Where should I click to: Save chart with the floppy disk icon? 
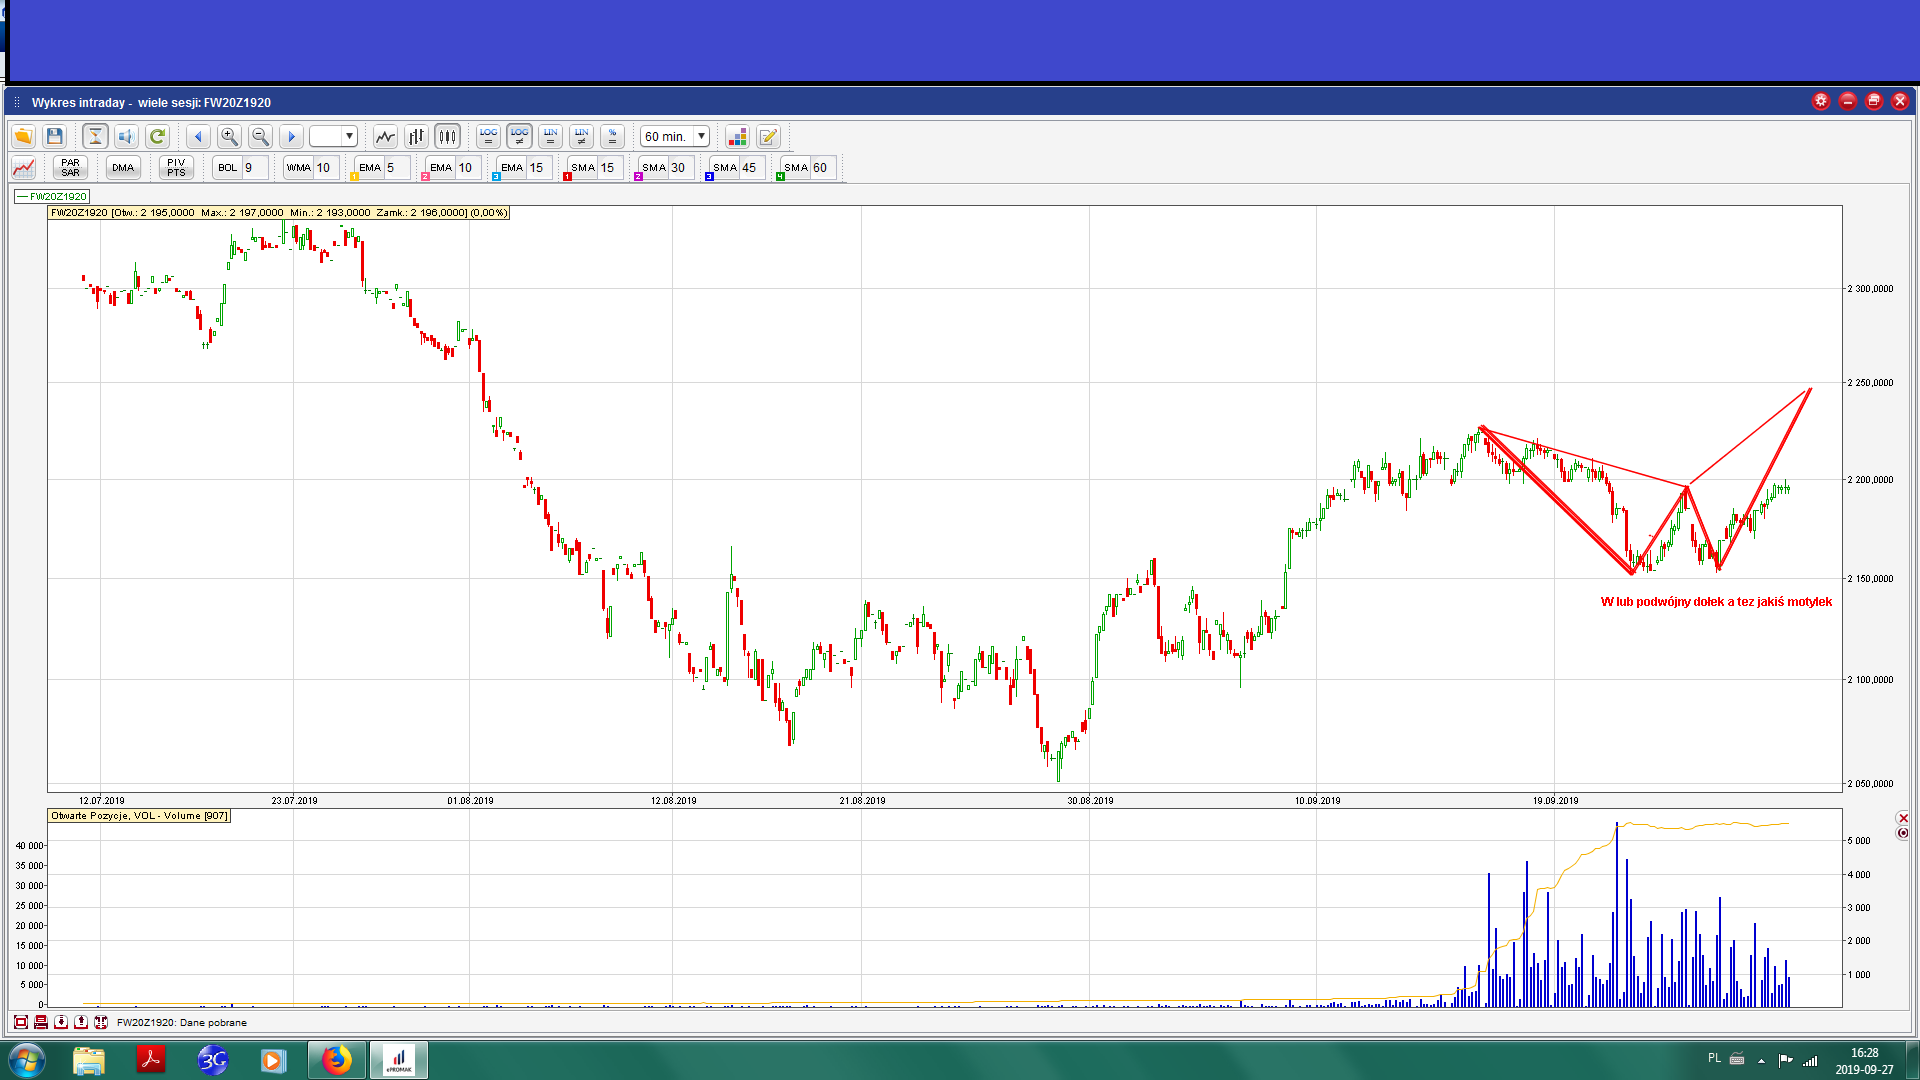tap(55, 136)
